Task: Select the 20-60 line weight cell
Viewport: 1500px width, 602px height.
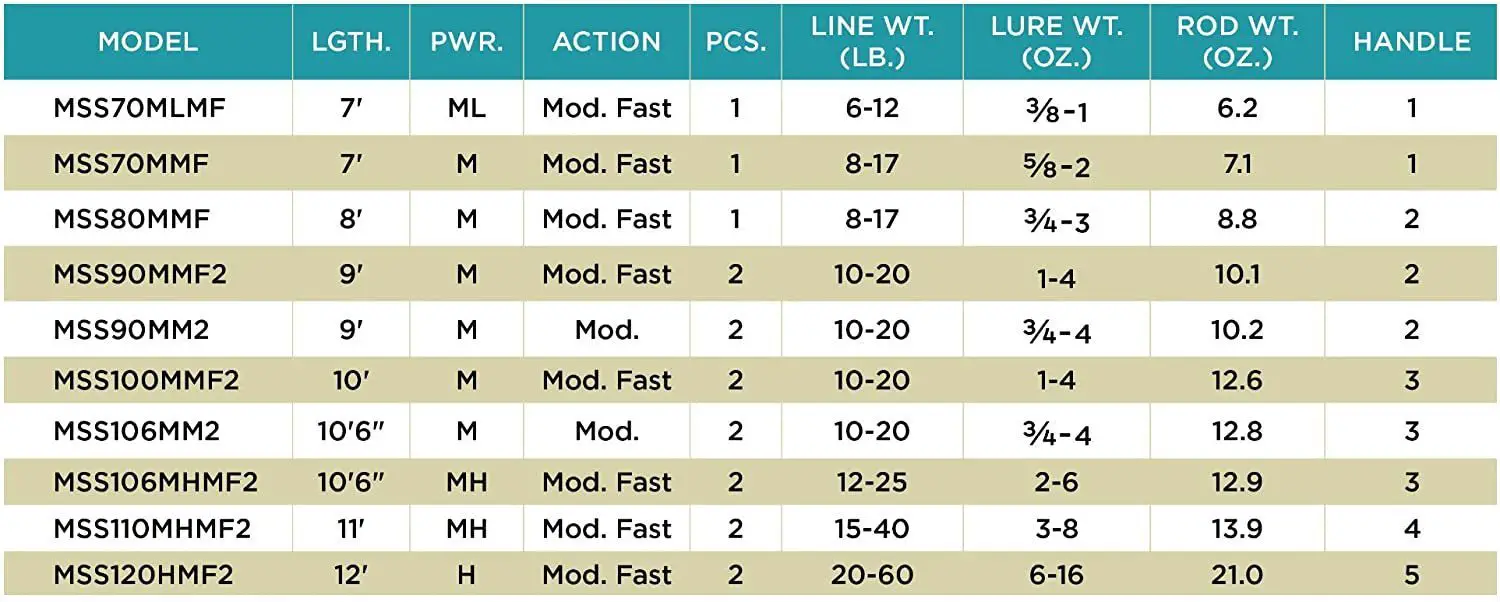Action: click(872, 575)
